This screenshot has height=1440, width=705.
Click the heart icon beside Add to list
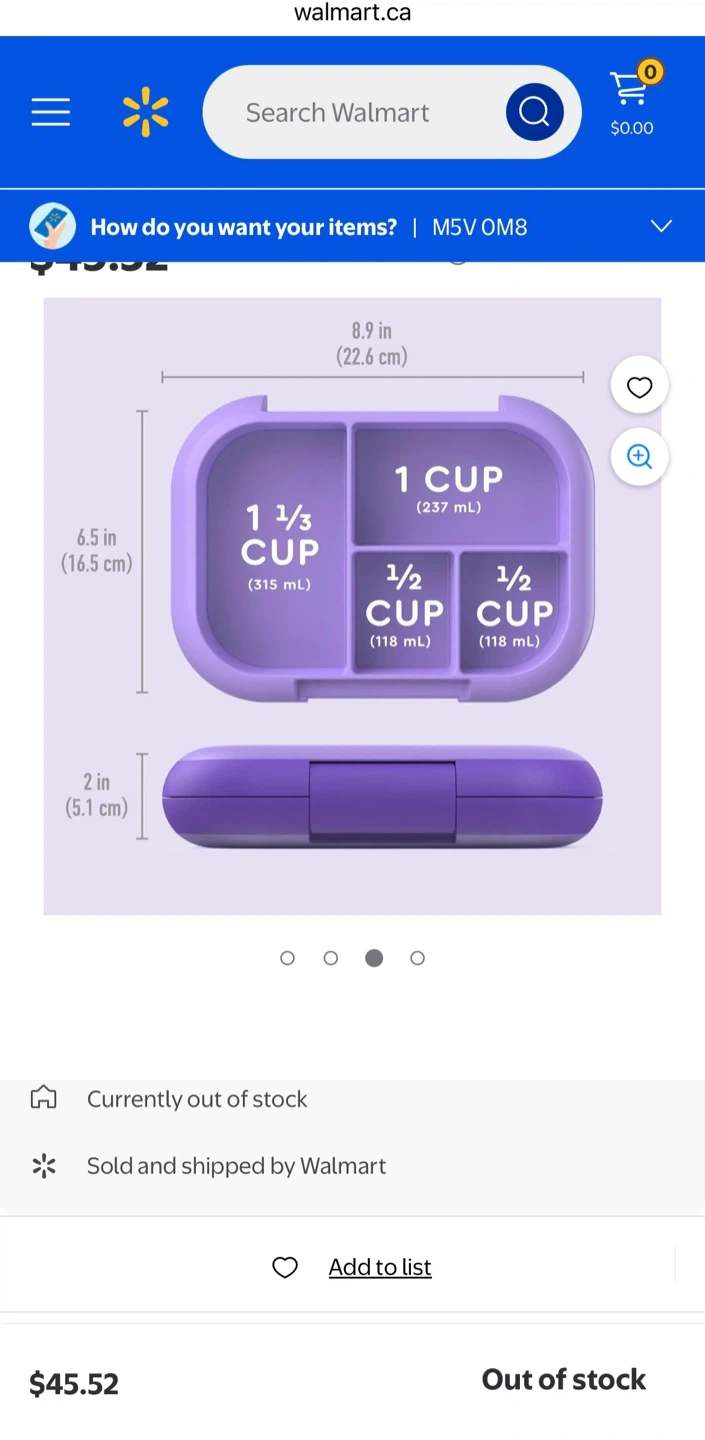tap(285, 1267)
